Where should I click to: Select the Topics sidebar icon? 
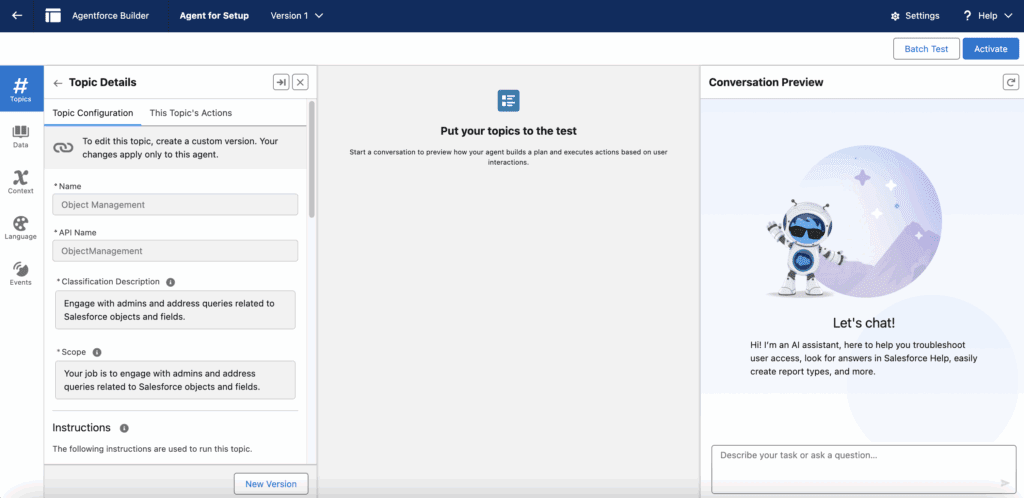(x=21, y=89)
